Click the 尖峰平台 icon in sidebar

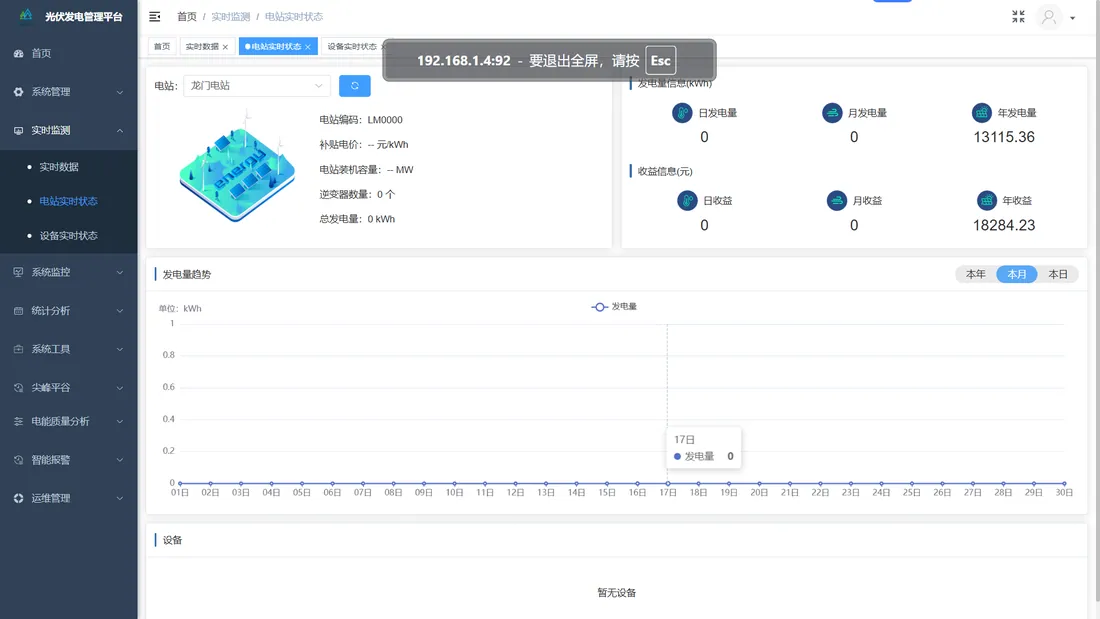click(x=18, y=387)
